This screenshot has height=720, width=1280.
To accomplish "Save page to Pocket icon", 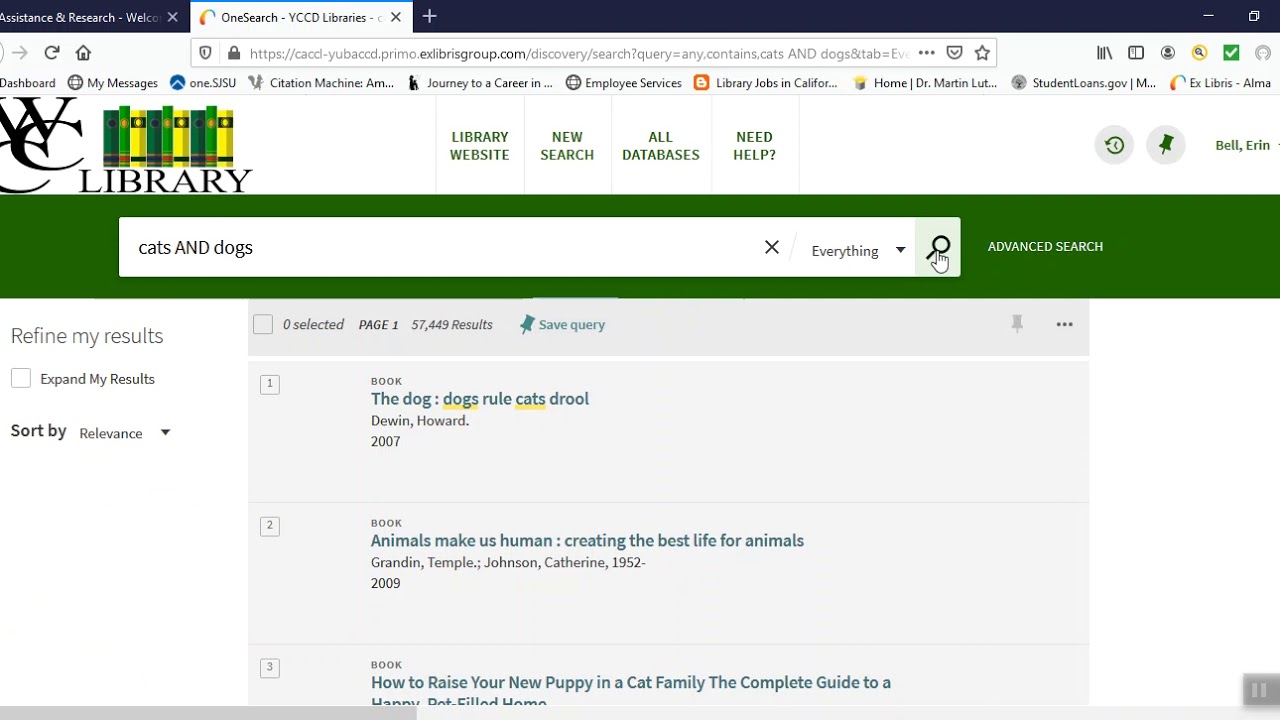I will [955, 53].
